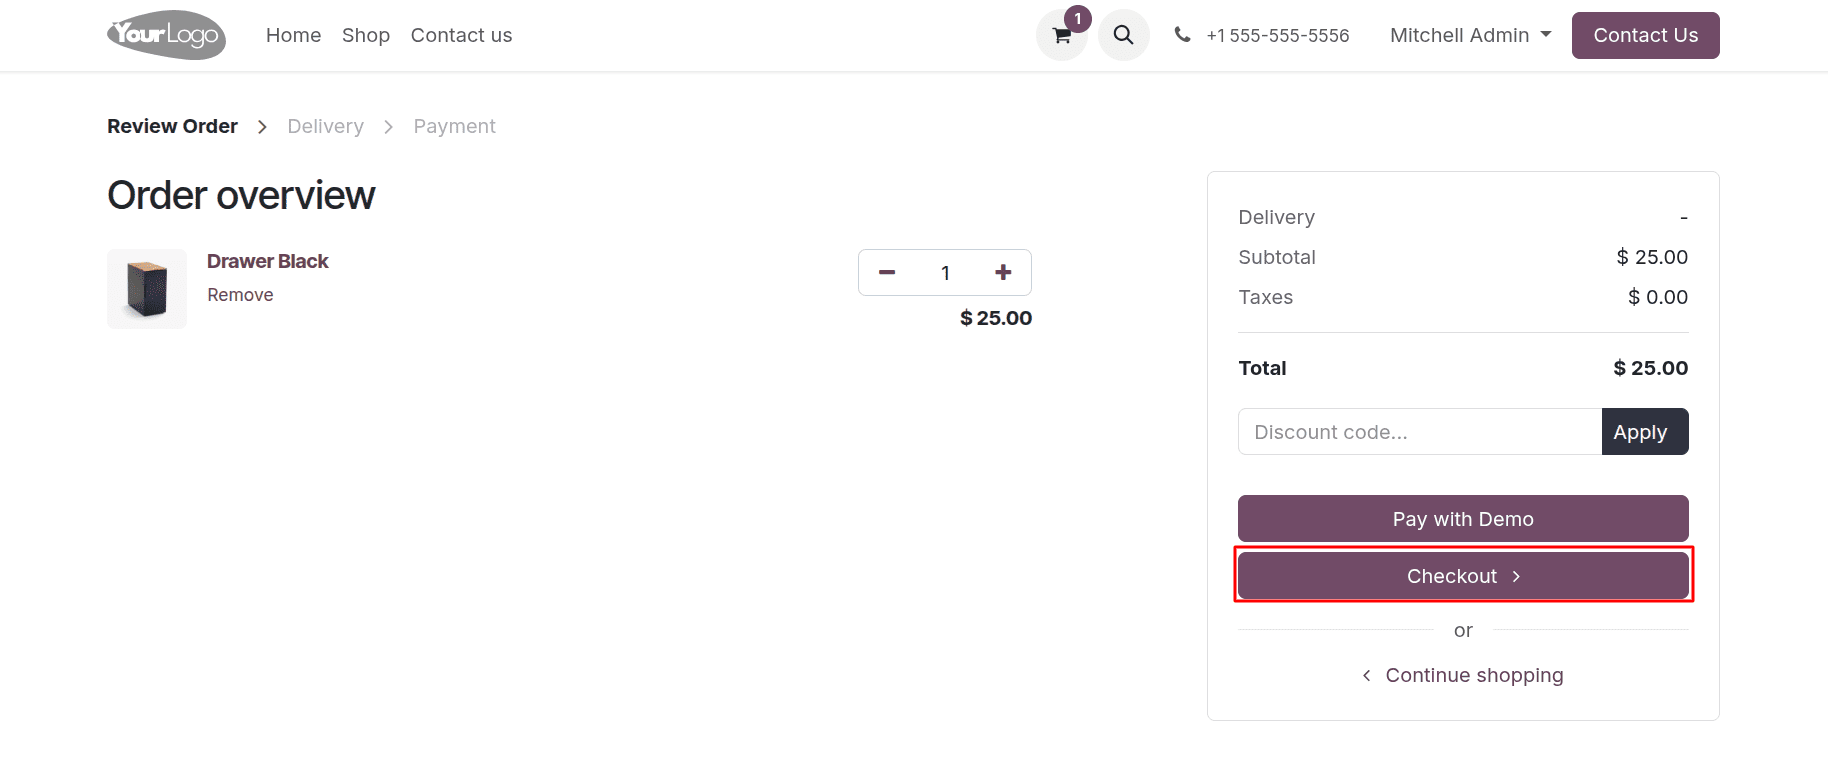Image resolution: width=1828 pixels, height=762 pixels.
Task: Open the Home menu item
Action: click(293, 35)
